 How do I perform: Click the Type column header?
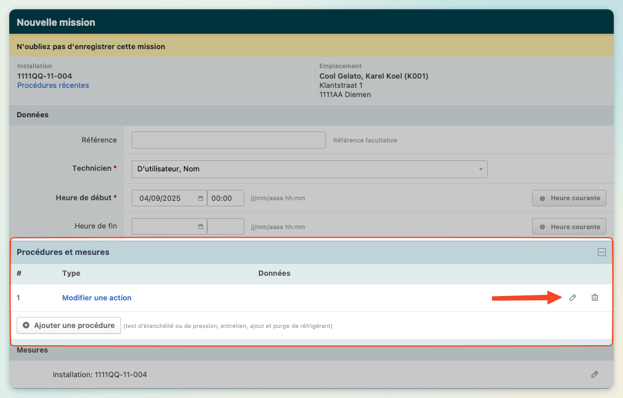(71, 273)
